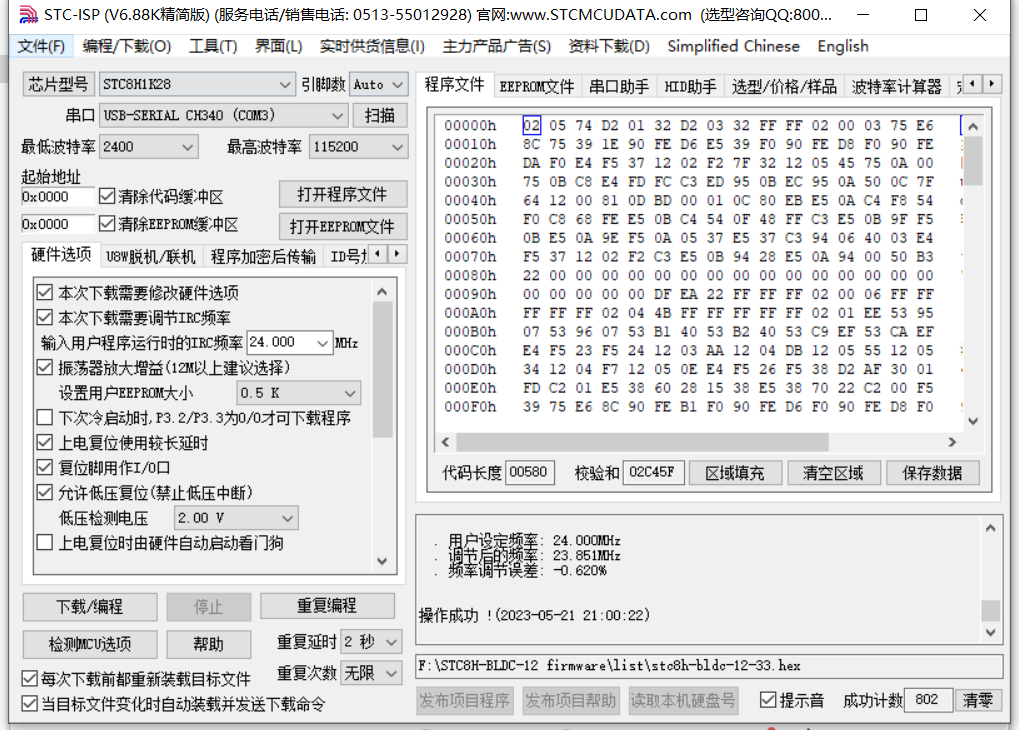Click firmware hex file path field
Screen dimensions: 1019x730
click(709, 666)
